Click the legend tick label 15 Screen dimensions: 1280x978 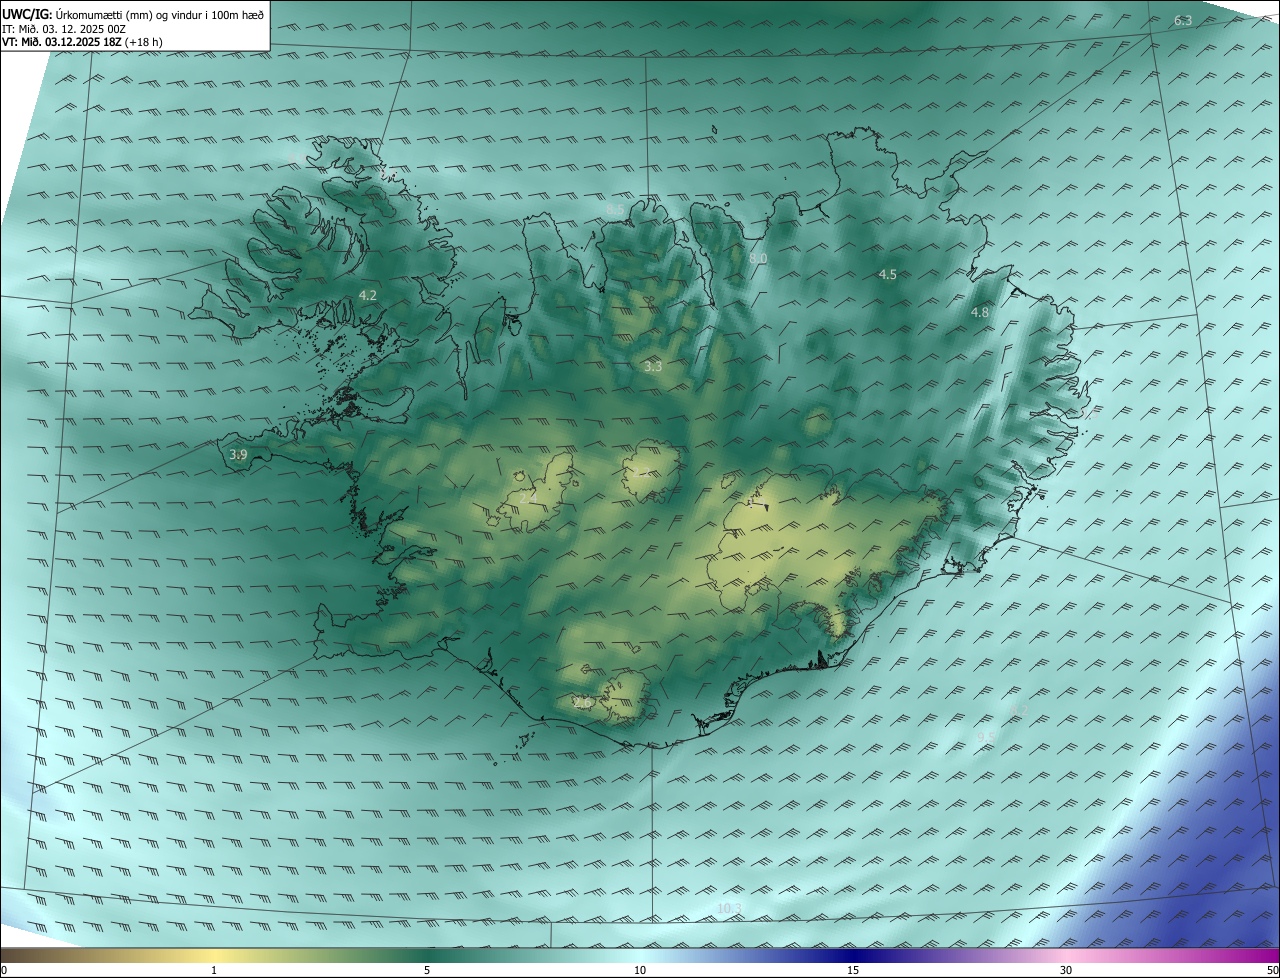(853, 970)
